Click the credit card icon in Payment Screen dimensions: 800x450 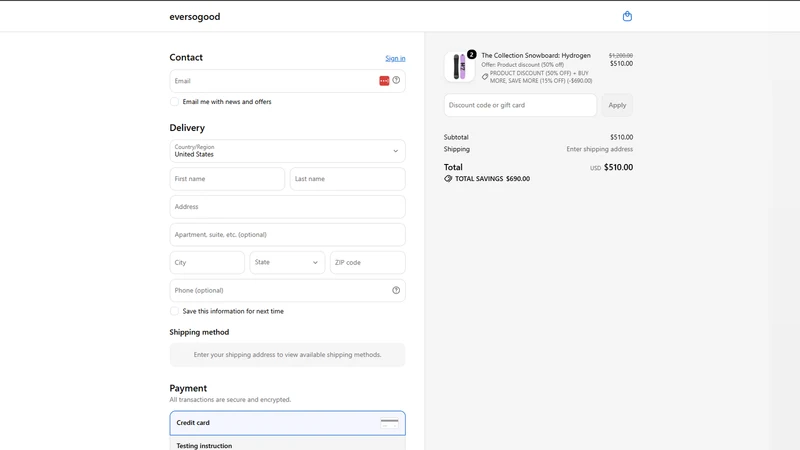pos(389,422)
